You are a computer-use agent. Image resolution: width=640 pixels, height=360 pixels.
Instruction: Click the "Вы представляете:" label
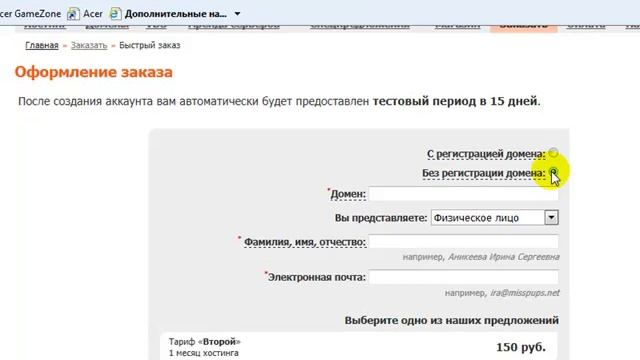coord(381,218)
